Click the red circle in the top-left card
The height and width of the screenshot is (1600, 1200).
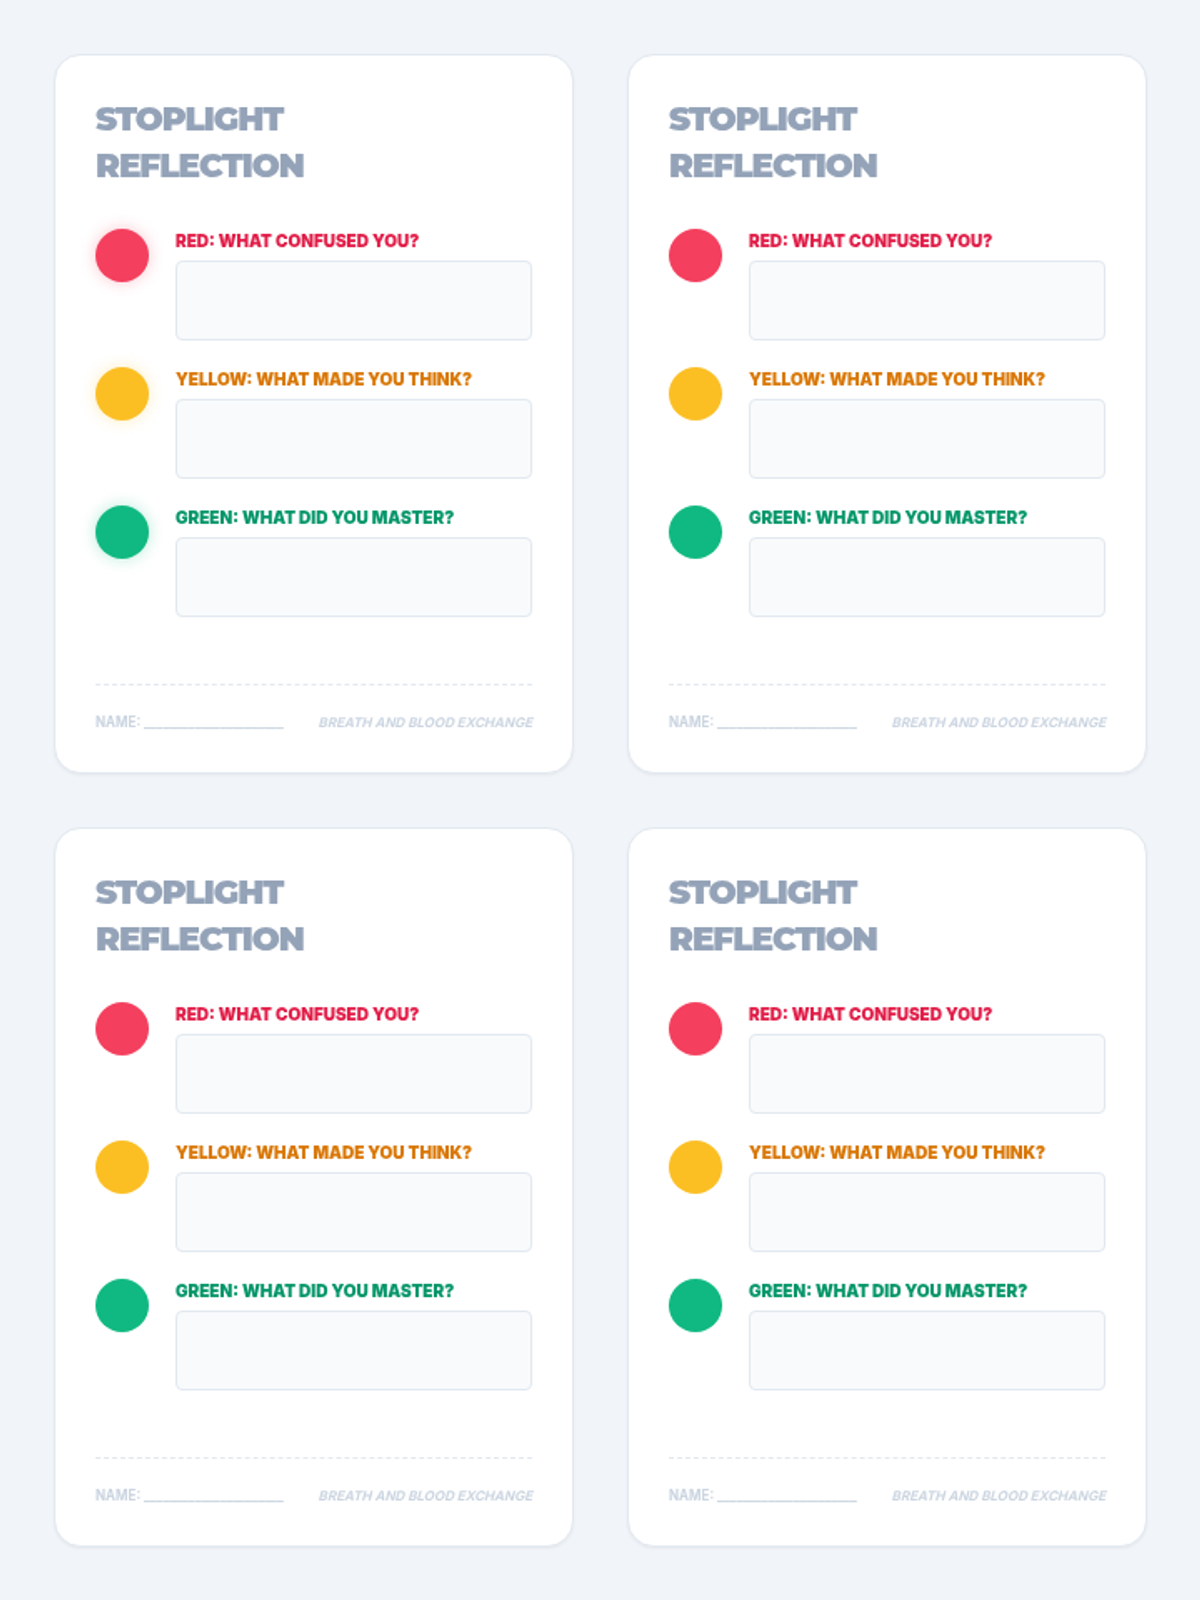122,255
